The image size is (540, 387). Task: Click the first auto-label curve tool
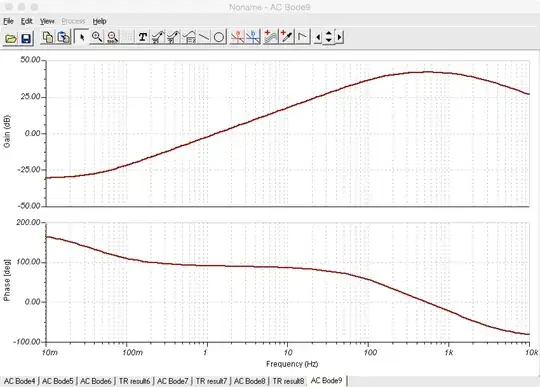pyautogui.click(x=158, y=37)
